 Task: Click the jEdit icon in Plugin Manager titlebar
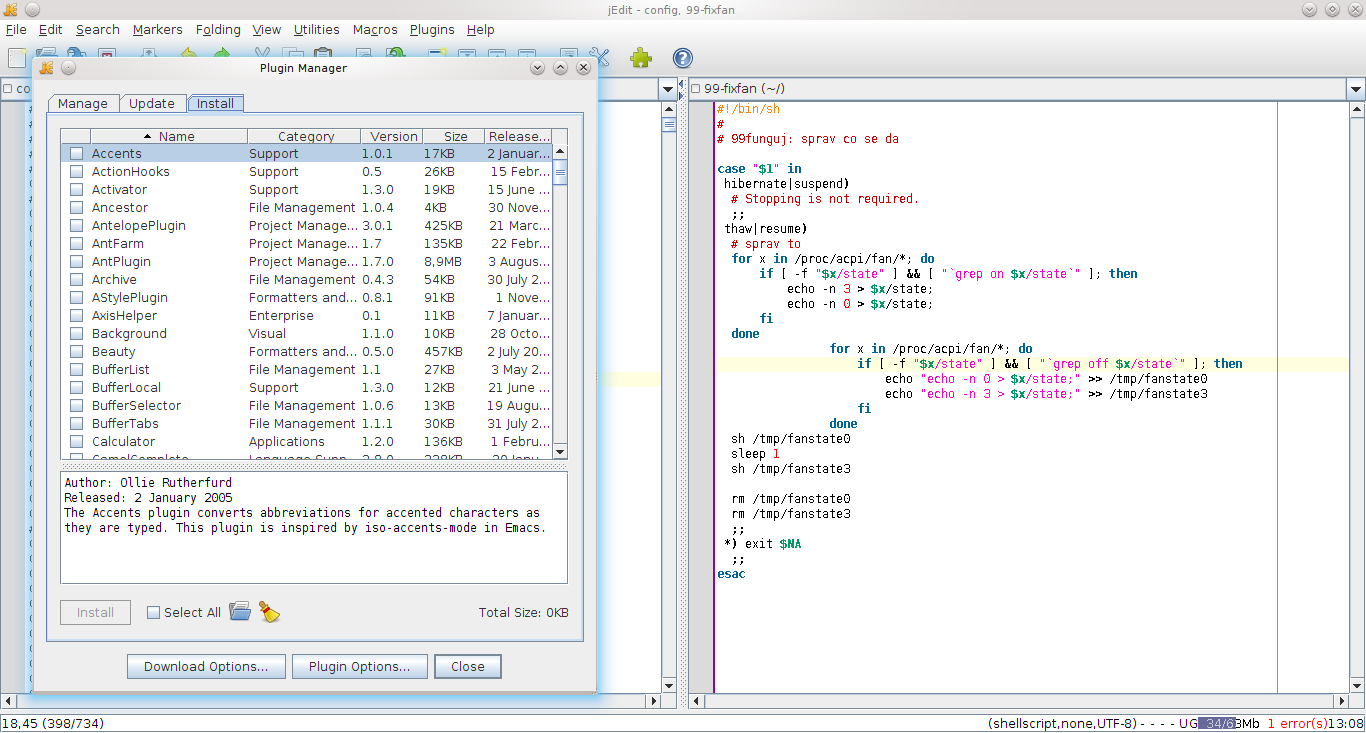46,68
